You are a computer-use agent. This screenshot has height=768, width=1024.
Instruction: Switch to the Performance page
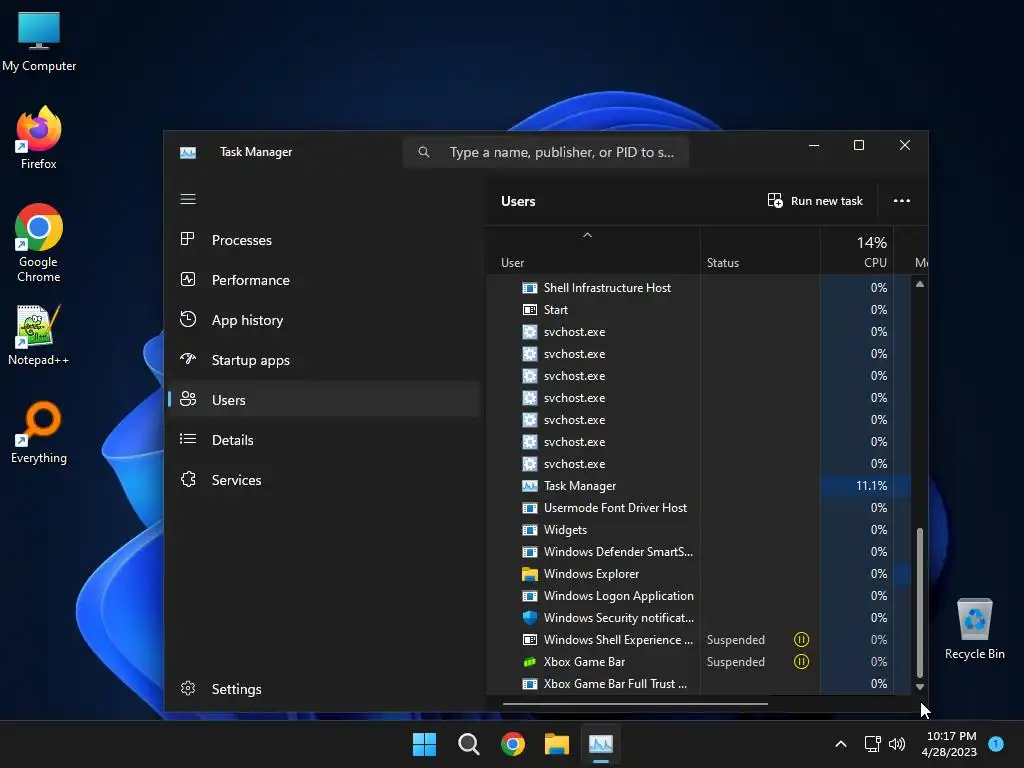(x=324, y=280)
